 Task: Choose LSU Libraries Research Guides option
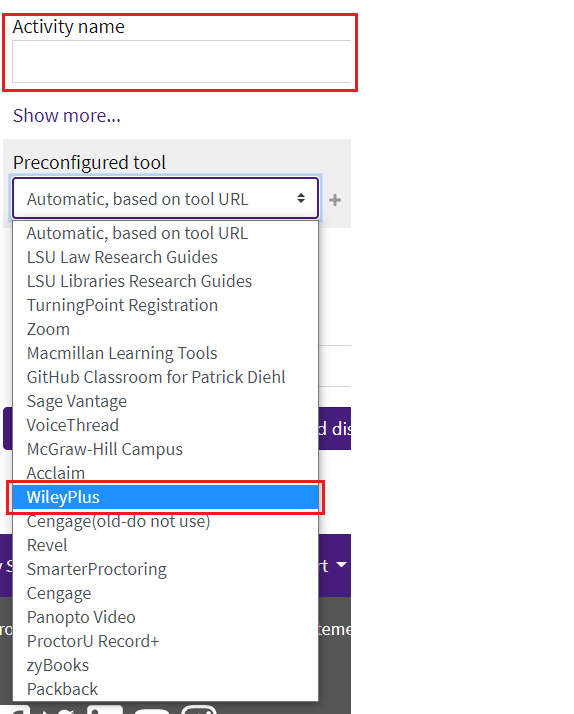pos(165,281)
